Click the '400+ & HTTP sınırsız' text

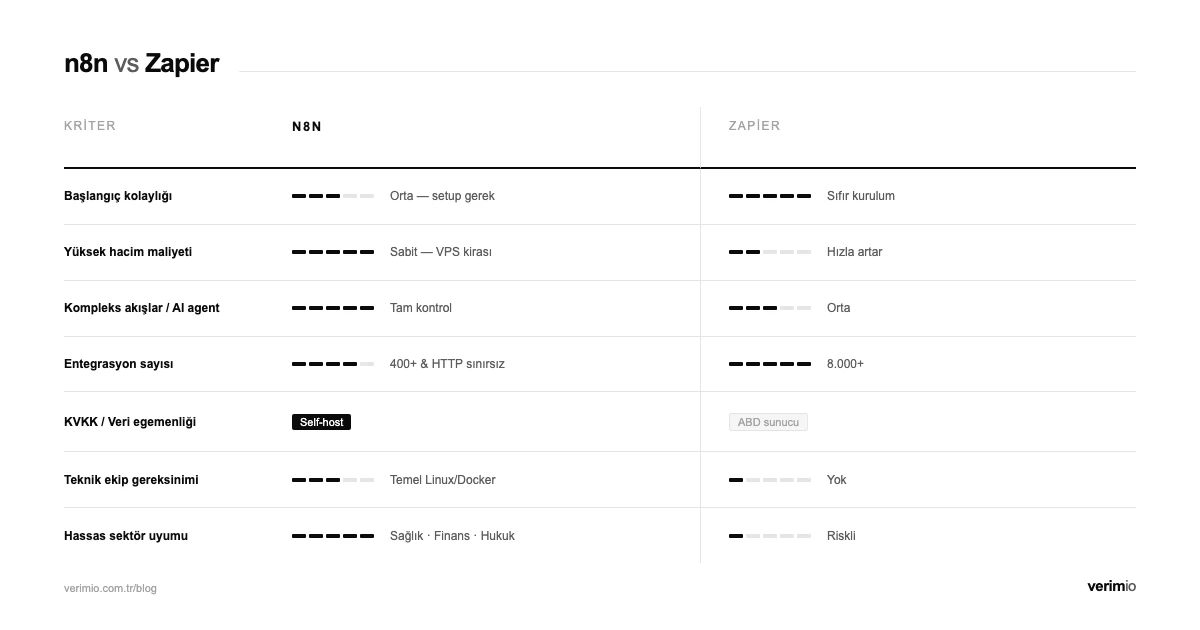pyautogui.click(x=447, y=364)
